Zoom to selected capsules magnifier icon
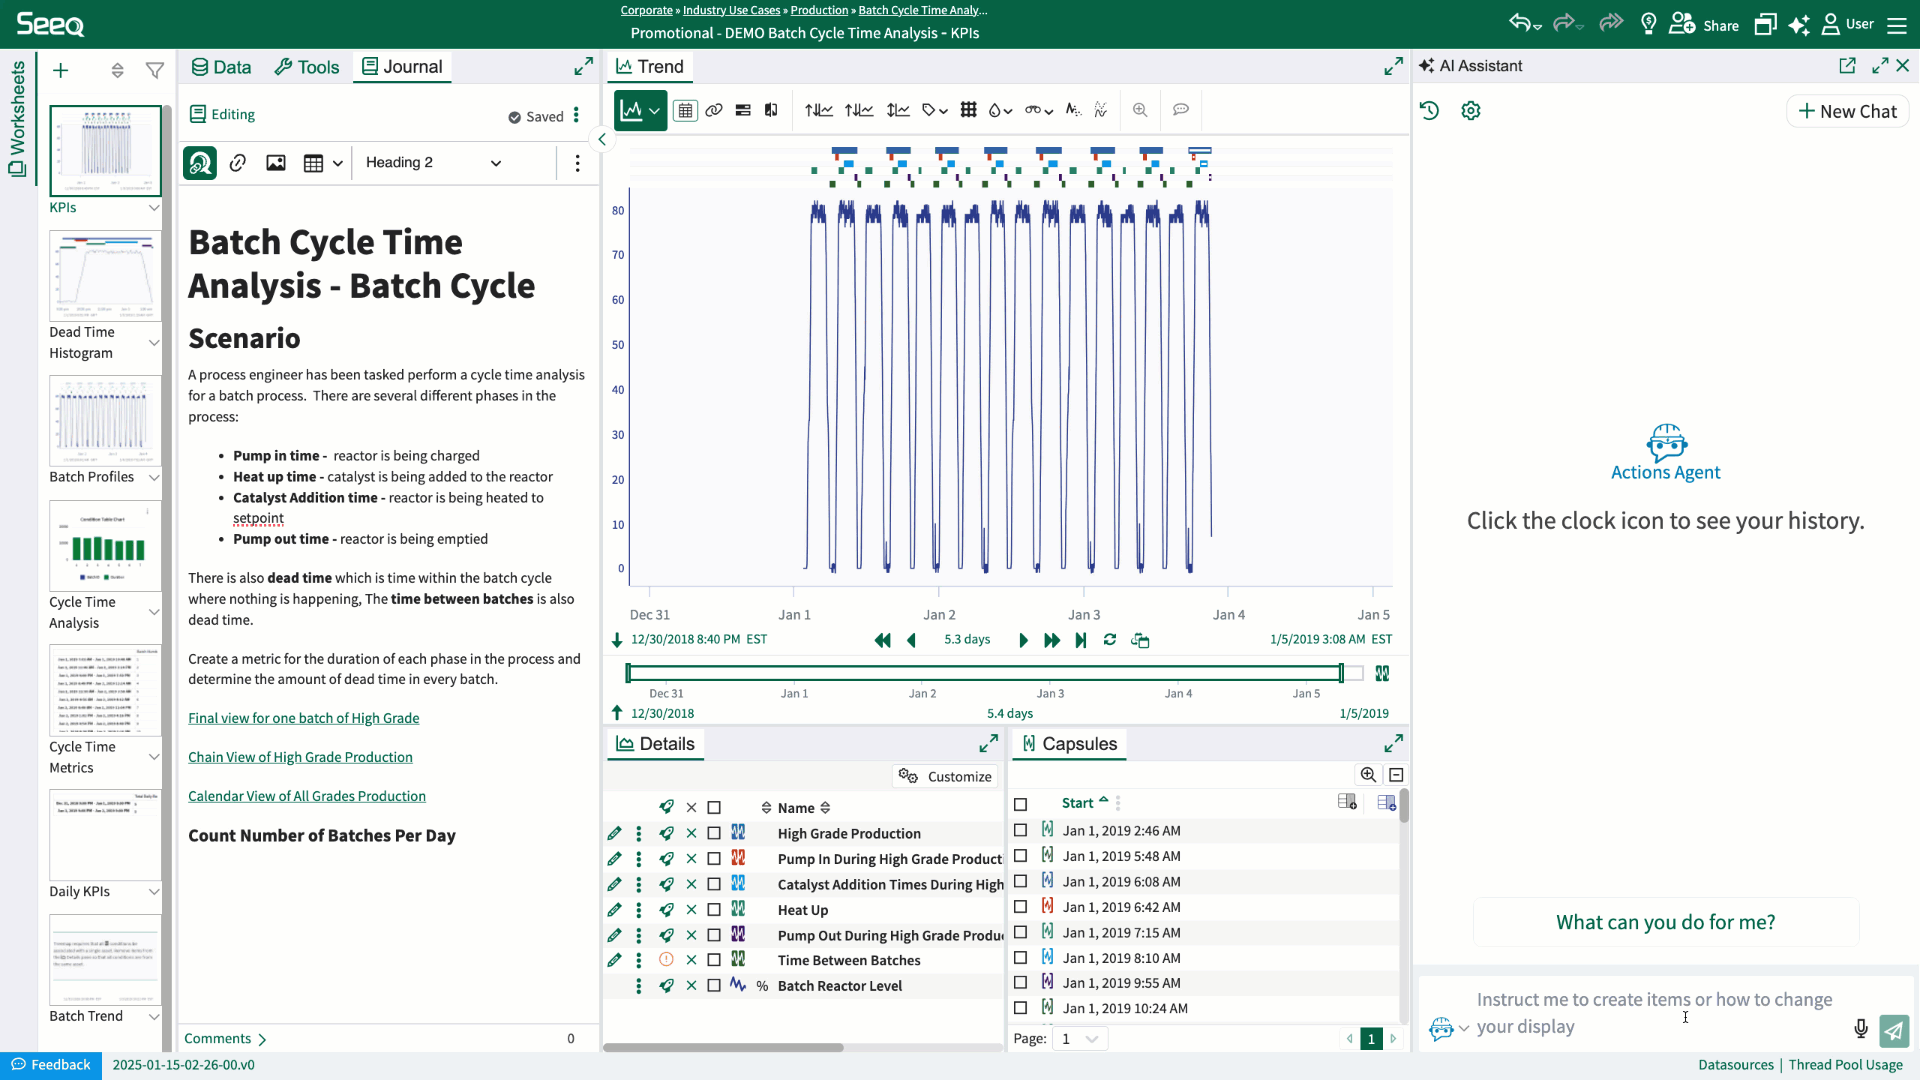This screenshot has height=1080, width=1920. point(1368,775)
